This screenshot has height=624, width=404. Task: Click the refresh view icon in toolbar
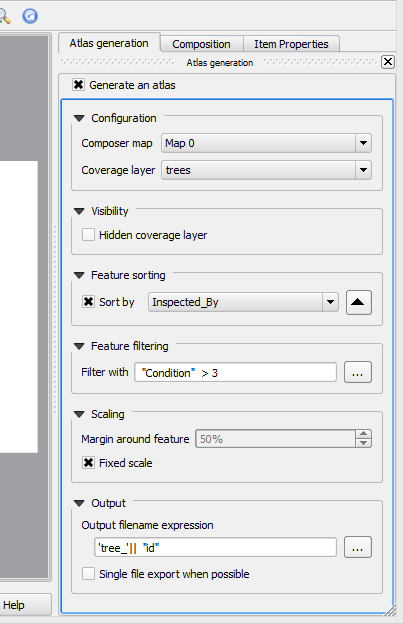tap(30, 16)
